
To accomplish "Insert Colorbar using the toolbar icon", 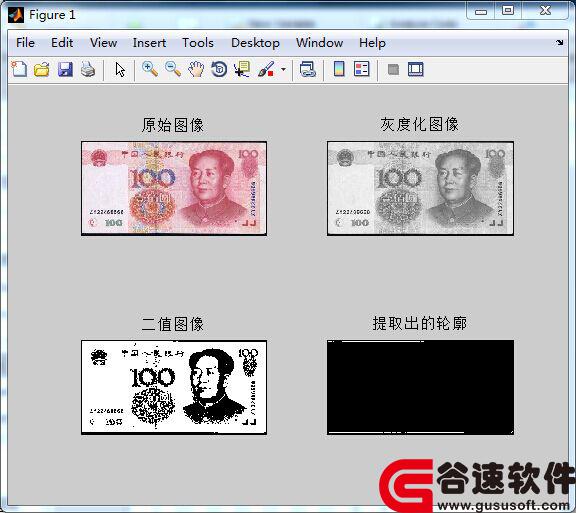I will tap(339, 69).
